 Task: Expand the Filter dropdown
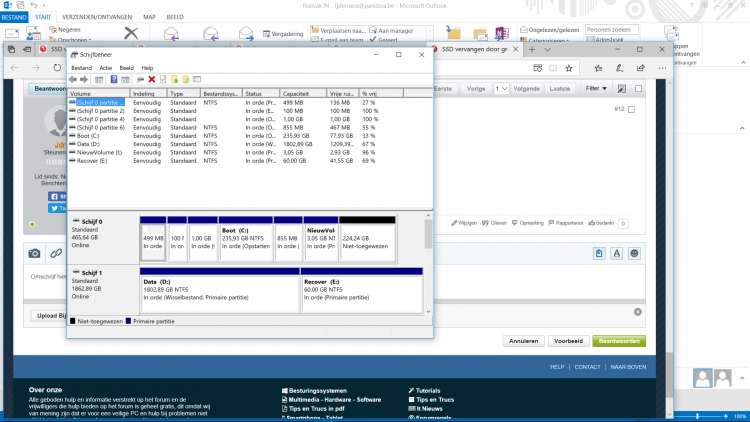tap(596, 88)
